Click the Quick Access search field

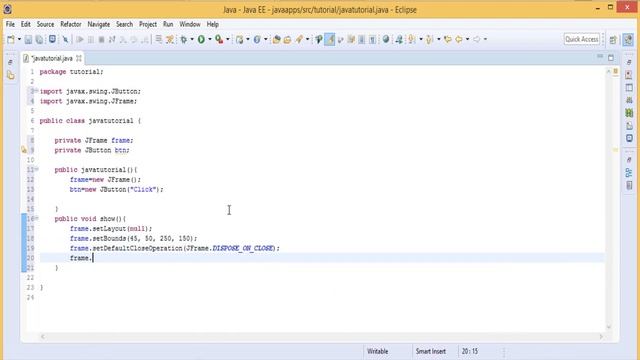click(582, 39)
